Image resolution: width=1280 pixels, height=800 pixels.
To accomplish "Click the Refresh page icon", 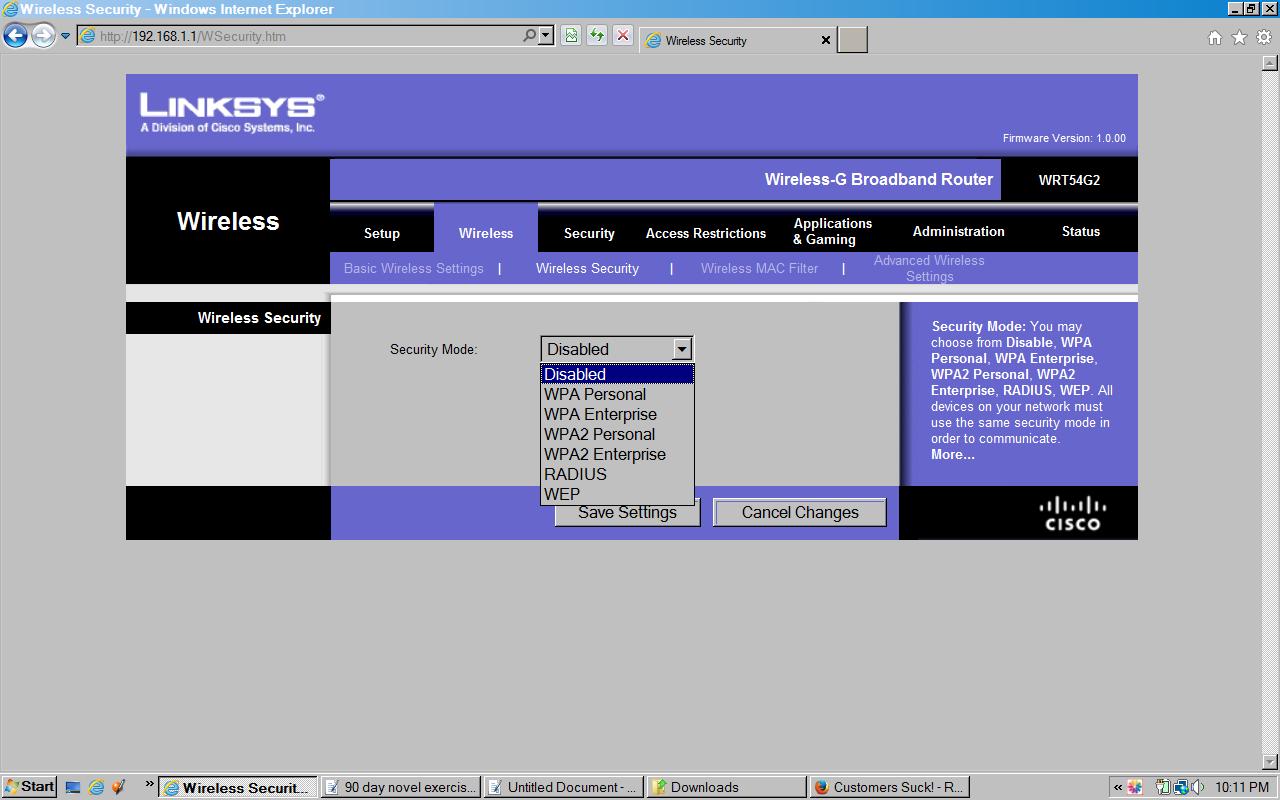I will tap(597, 36).
